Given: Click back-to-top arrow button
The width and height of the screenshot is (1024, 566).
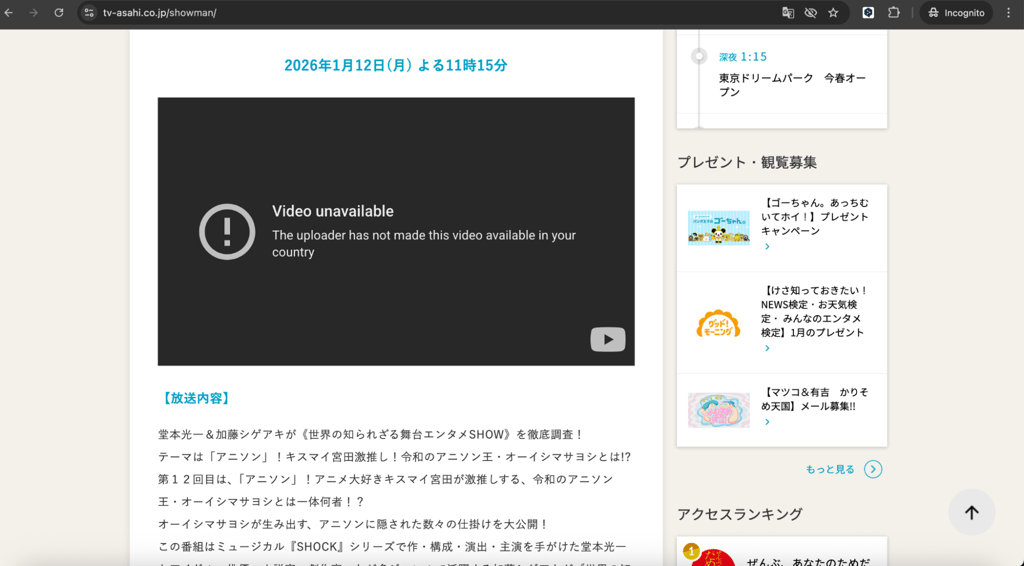Looking at the screenshot, I should [x=972, y=512].
